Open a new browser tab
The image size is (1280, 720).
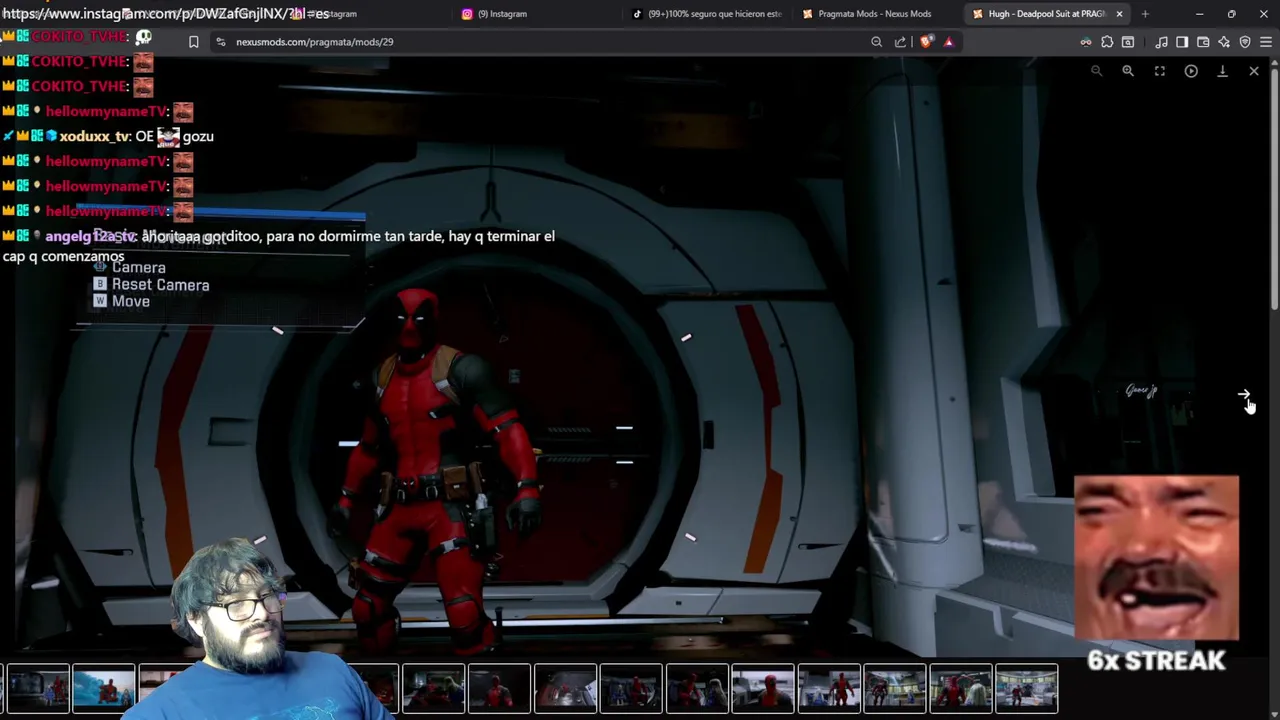1145,14
